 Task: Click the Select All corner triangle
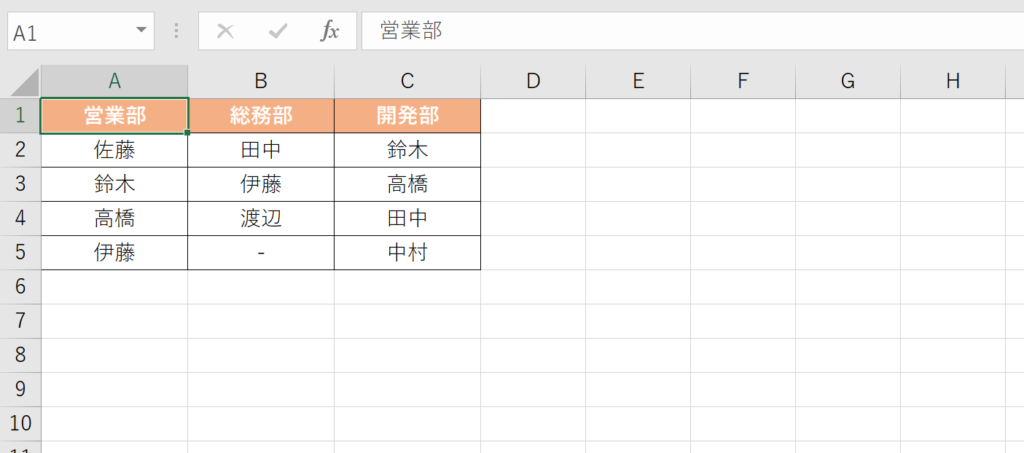click(24, 82)
